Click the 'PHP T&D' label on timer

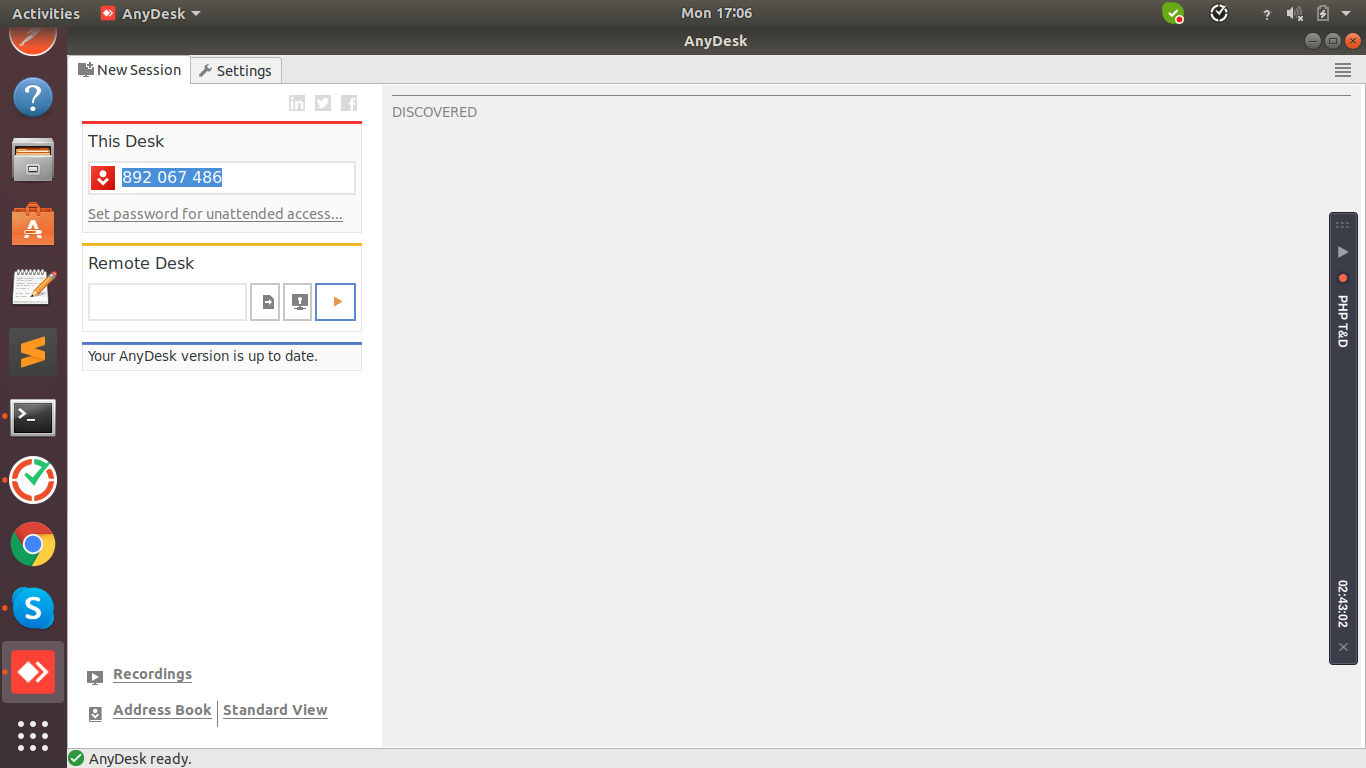[x=1343, y=321]
